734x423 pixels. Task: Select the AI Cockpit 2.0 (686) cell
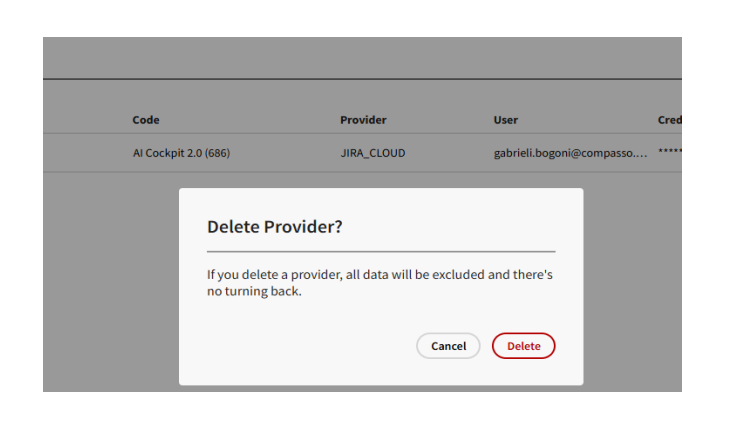182,153
